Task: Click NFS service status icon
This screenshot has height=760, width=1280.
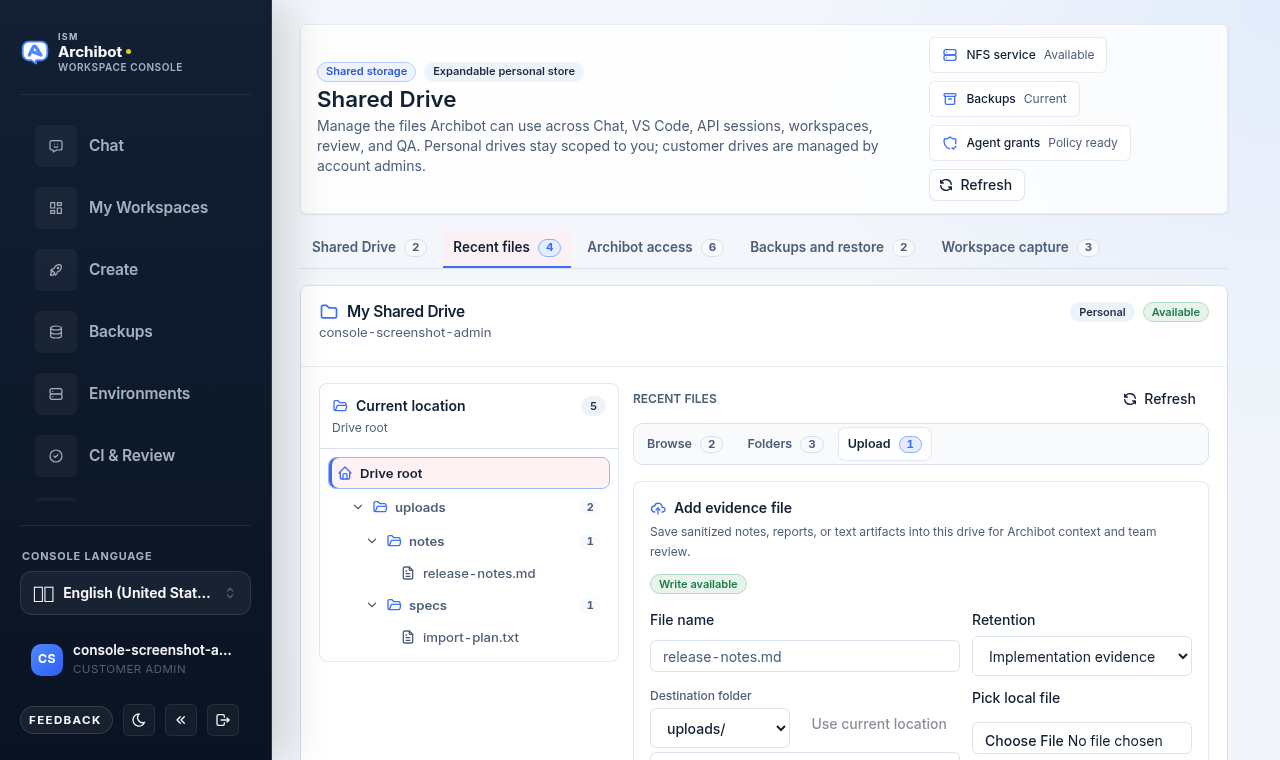Action: click(950, 55)
